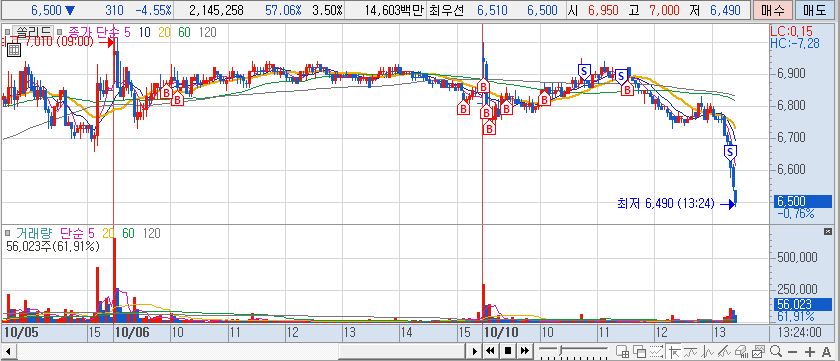This screenshot has width=840, height=361.
Task: Toggle the 거래량 volume indicator marker
Action: coord(8,234)
